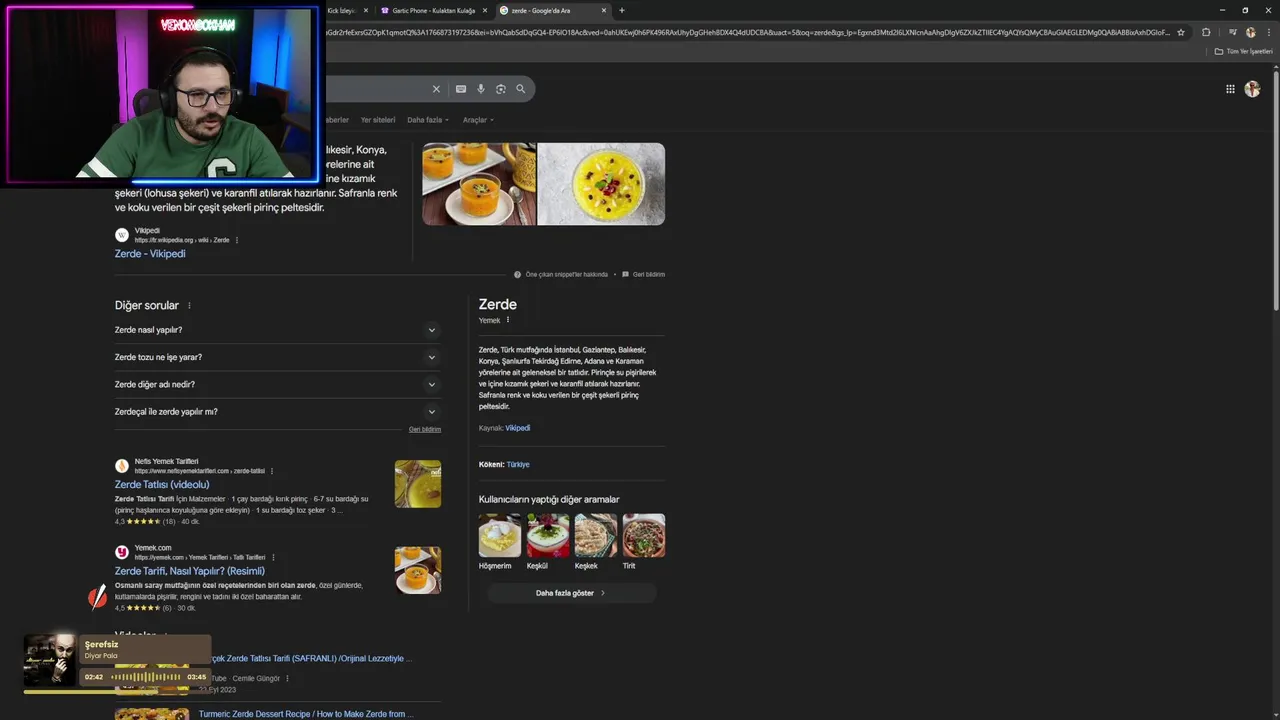Open the options dots next to Diğer sorular

[x=189, y=306]
